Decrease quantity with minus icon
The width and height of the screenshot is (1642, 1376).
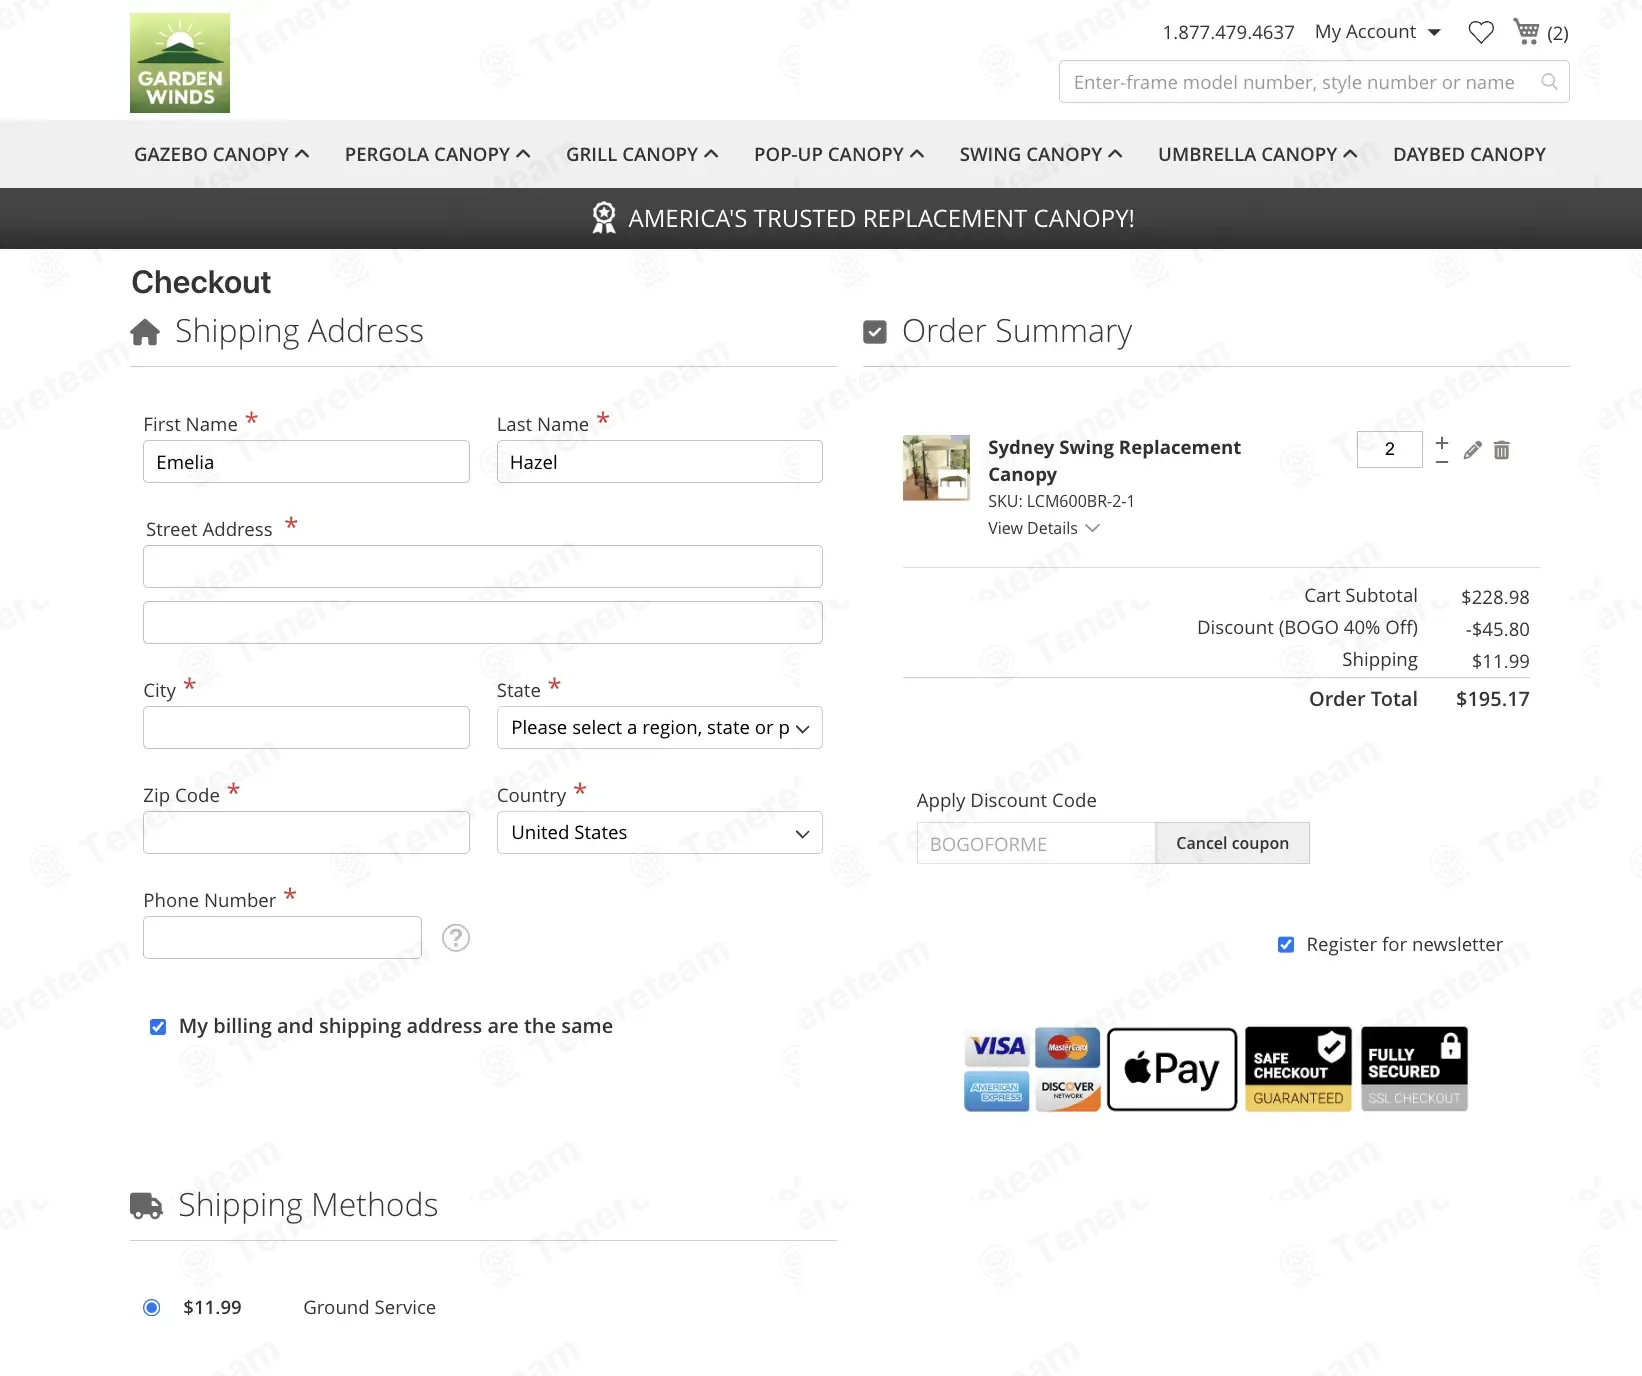coord(1442,461)
